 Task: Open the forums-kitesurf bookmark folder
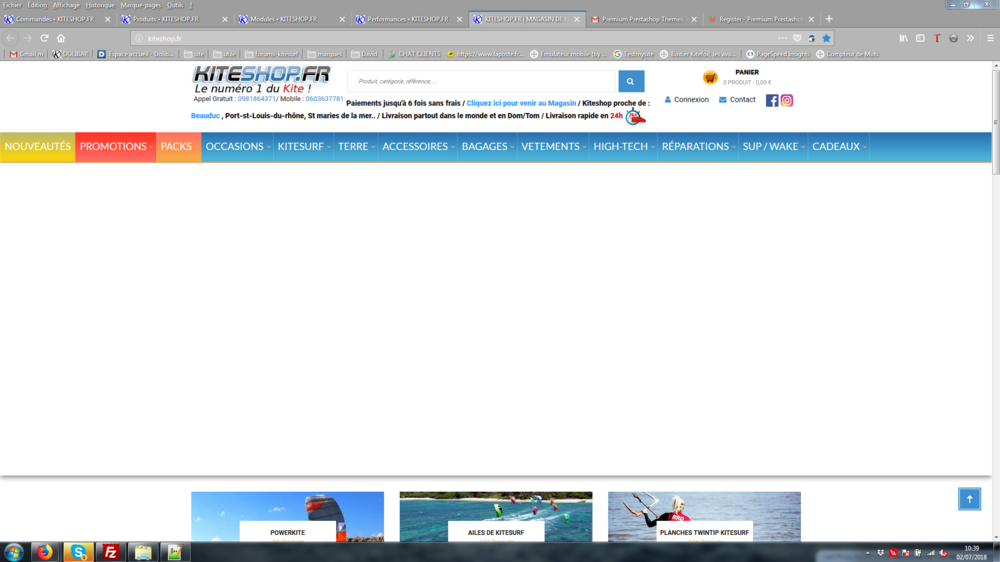coord(272,54)
